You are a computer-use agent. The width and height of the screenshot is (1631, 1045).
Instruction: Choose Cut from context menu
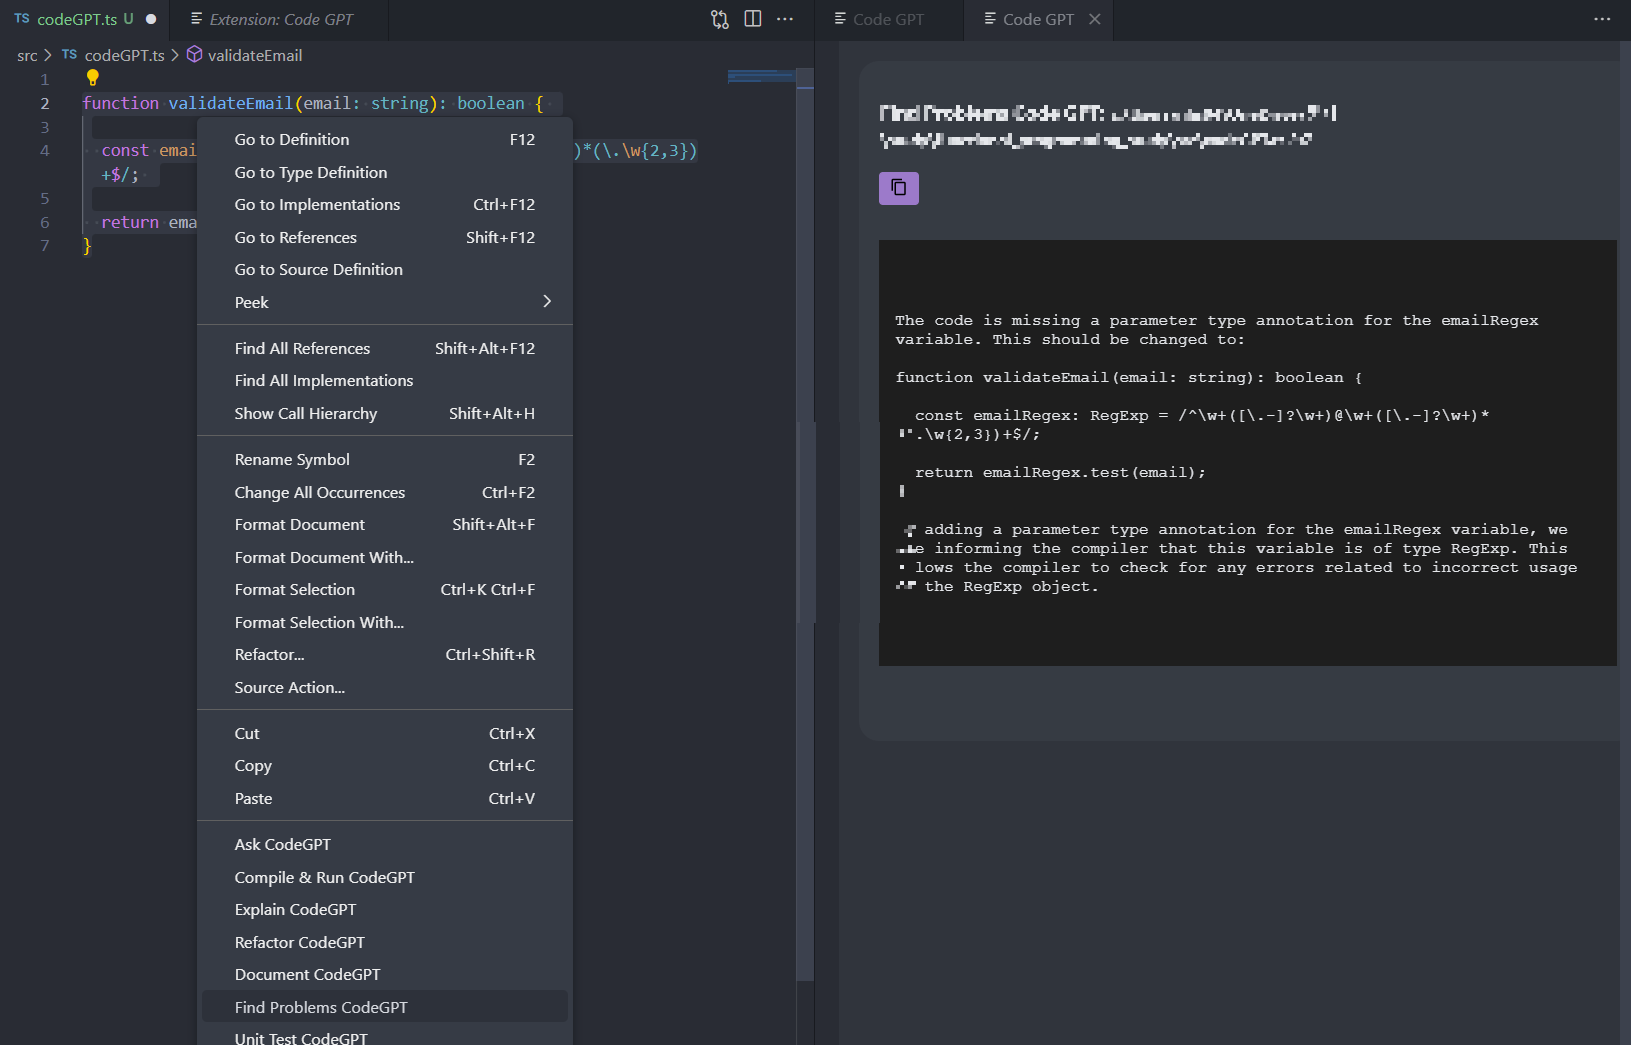(x=385, y=734)
